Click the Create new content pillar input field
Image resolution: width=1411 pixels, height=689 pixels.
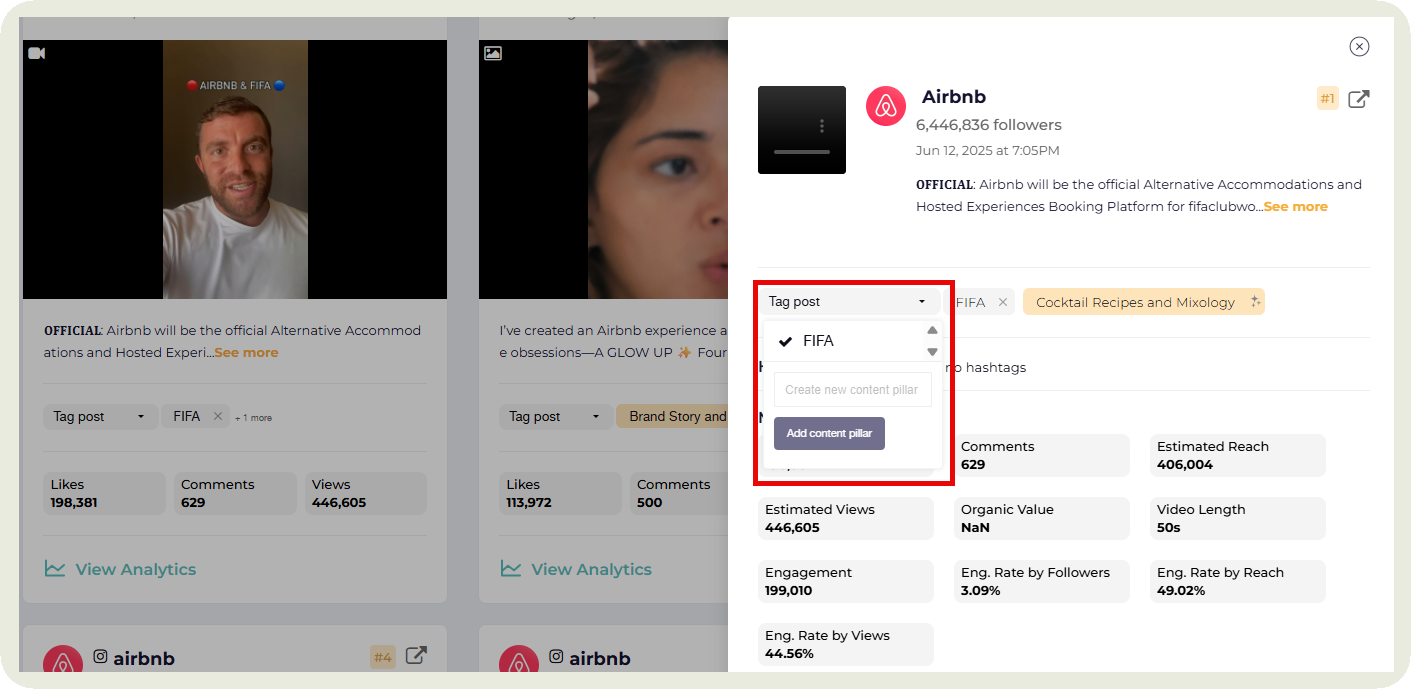pyautogui.click(x=852, y=389)
